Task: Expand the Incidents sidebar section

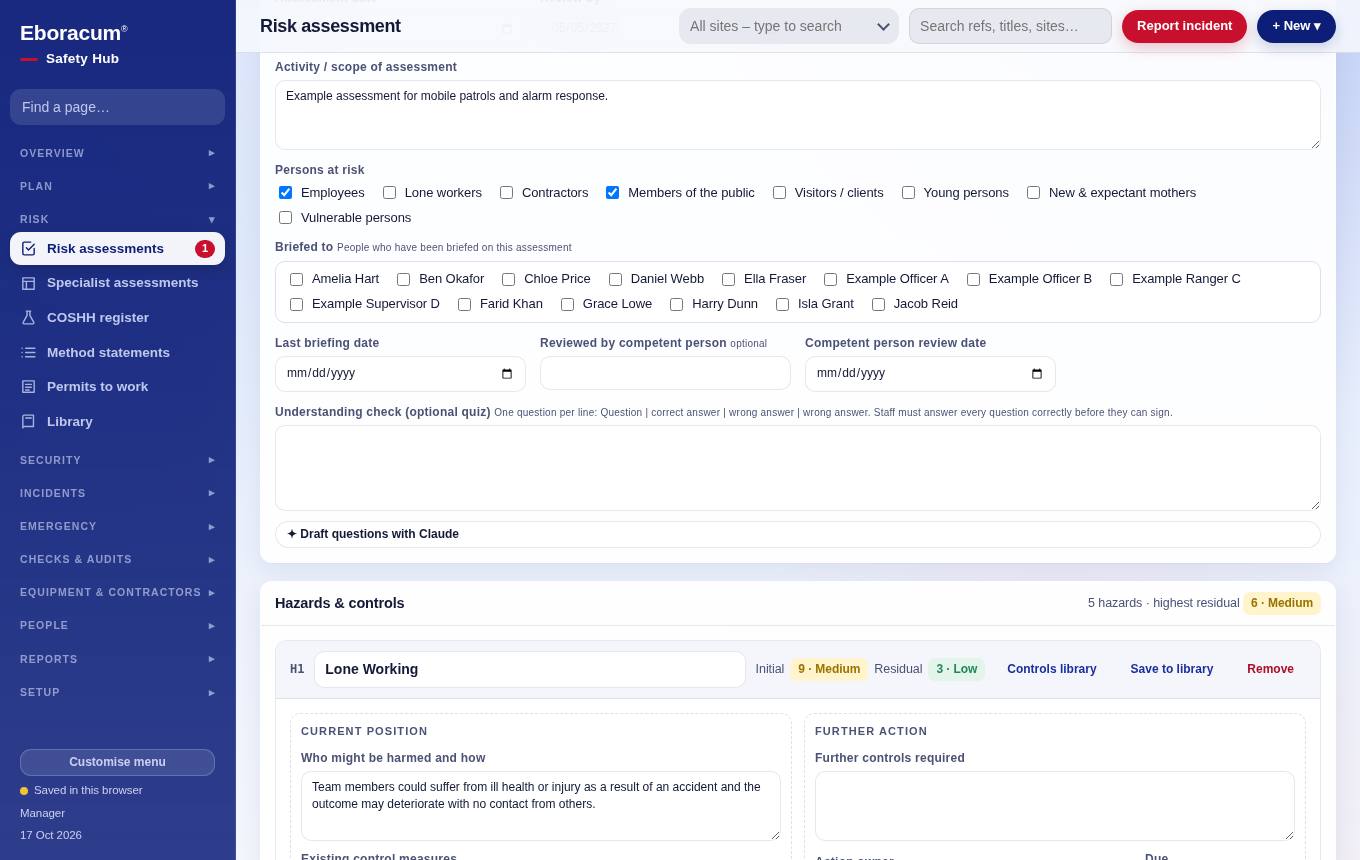Action: click(x=118, y=493)
